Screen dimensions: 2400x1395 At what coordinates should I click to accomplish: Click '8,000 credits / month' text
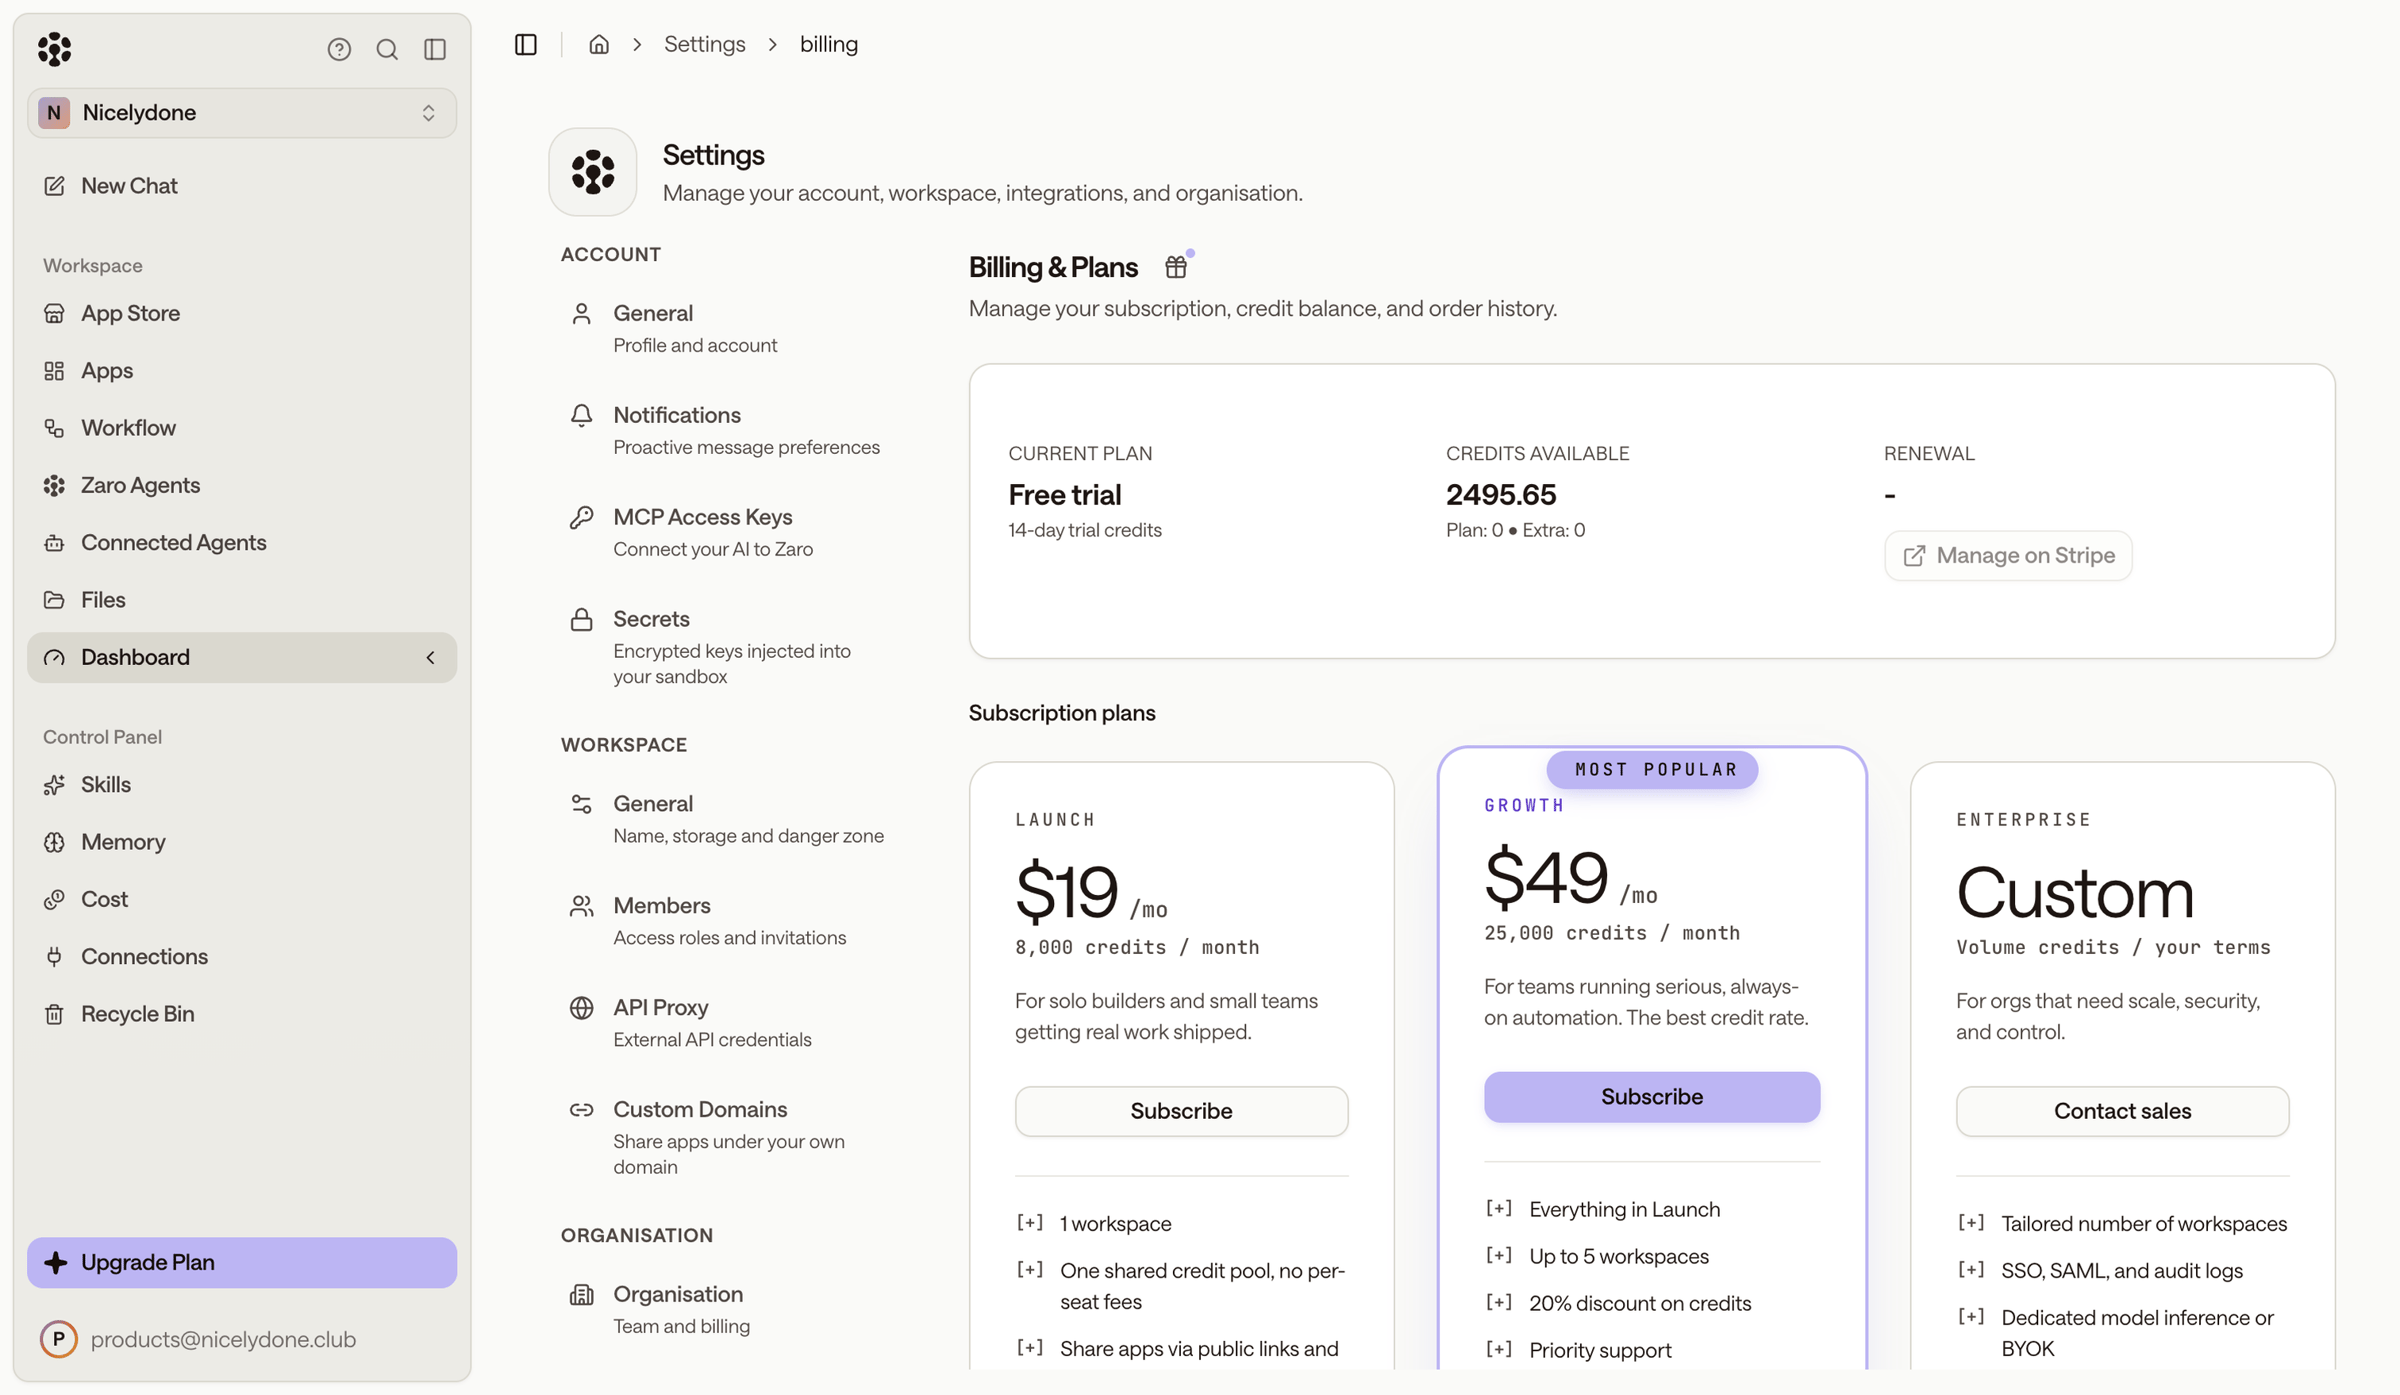pyautogui.click(x=1137, y=947)
